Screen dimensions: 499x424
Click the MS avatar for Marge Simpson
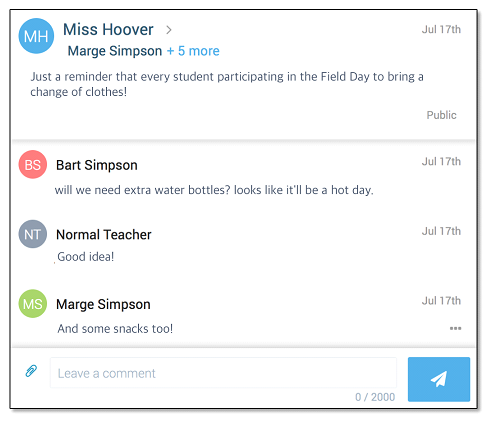click(33, 304)
